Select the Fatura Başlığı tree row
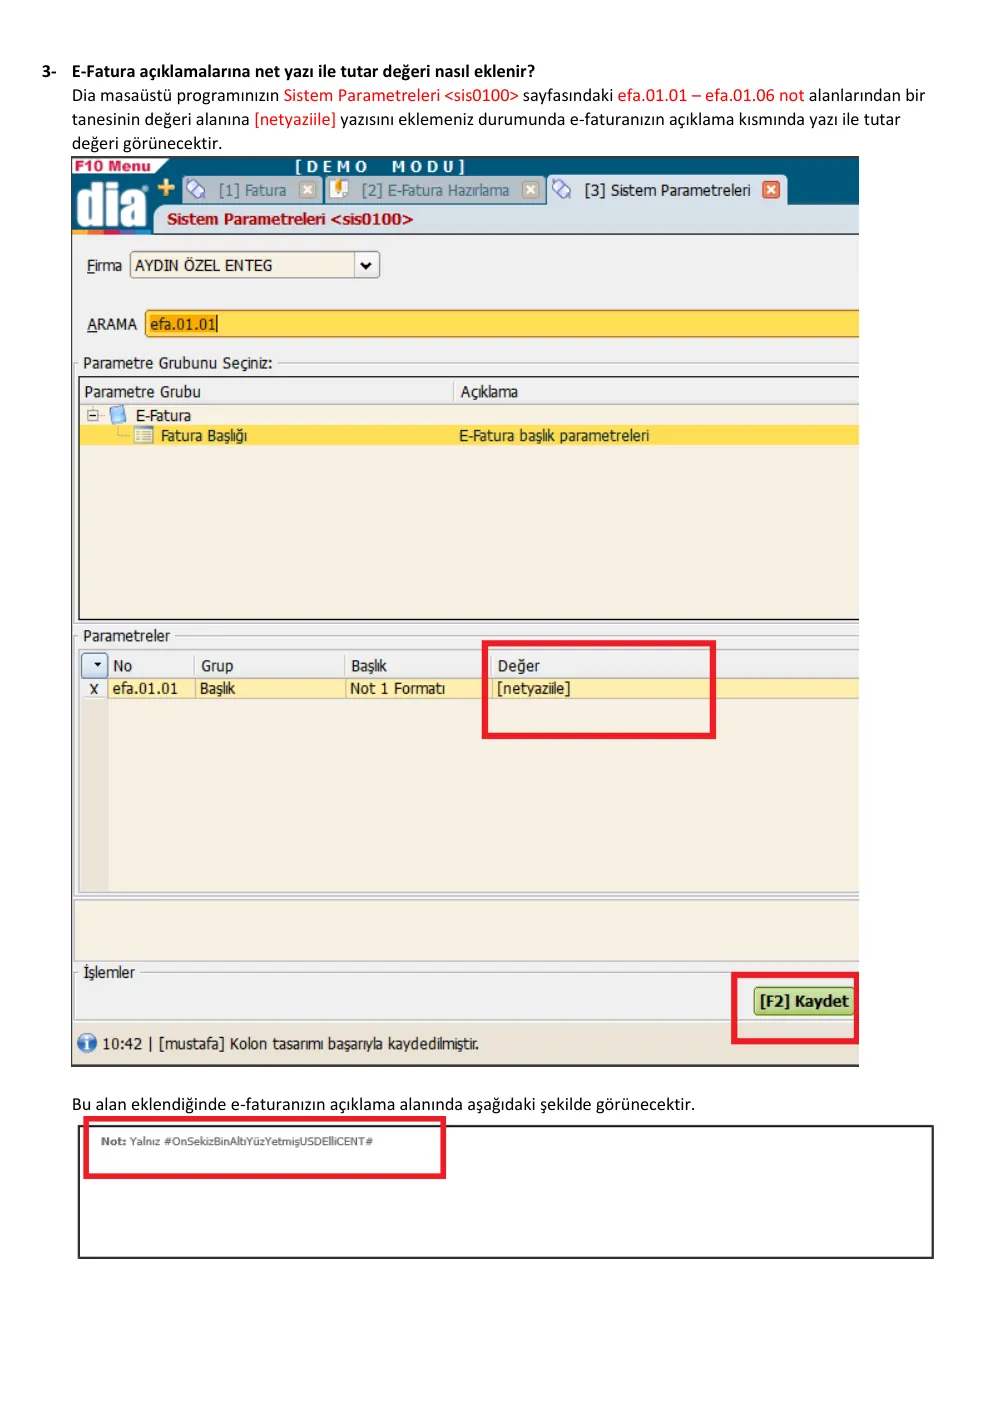The height and width of the screenshot is (1404, 993). [469, 435]
